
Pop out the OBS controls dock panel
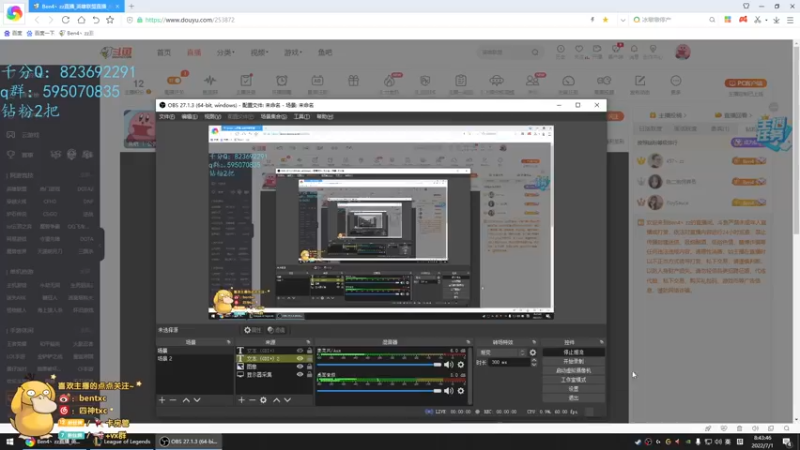tap(602, 342)
